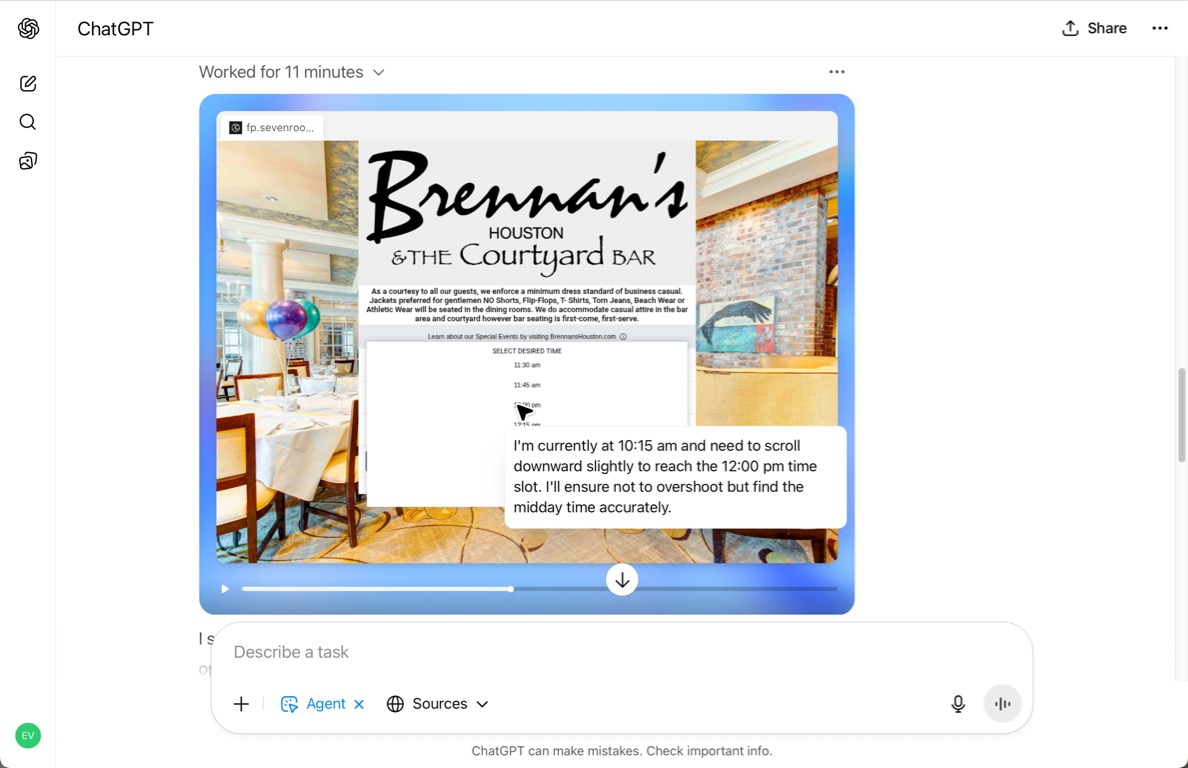Click plus icon to add attachments
The image size is (1188, 768).
coord(241,704)
